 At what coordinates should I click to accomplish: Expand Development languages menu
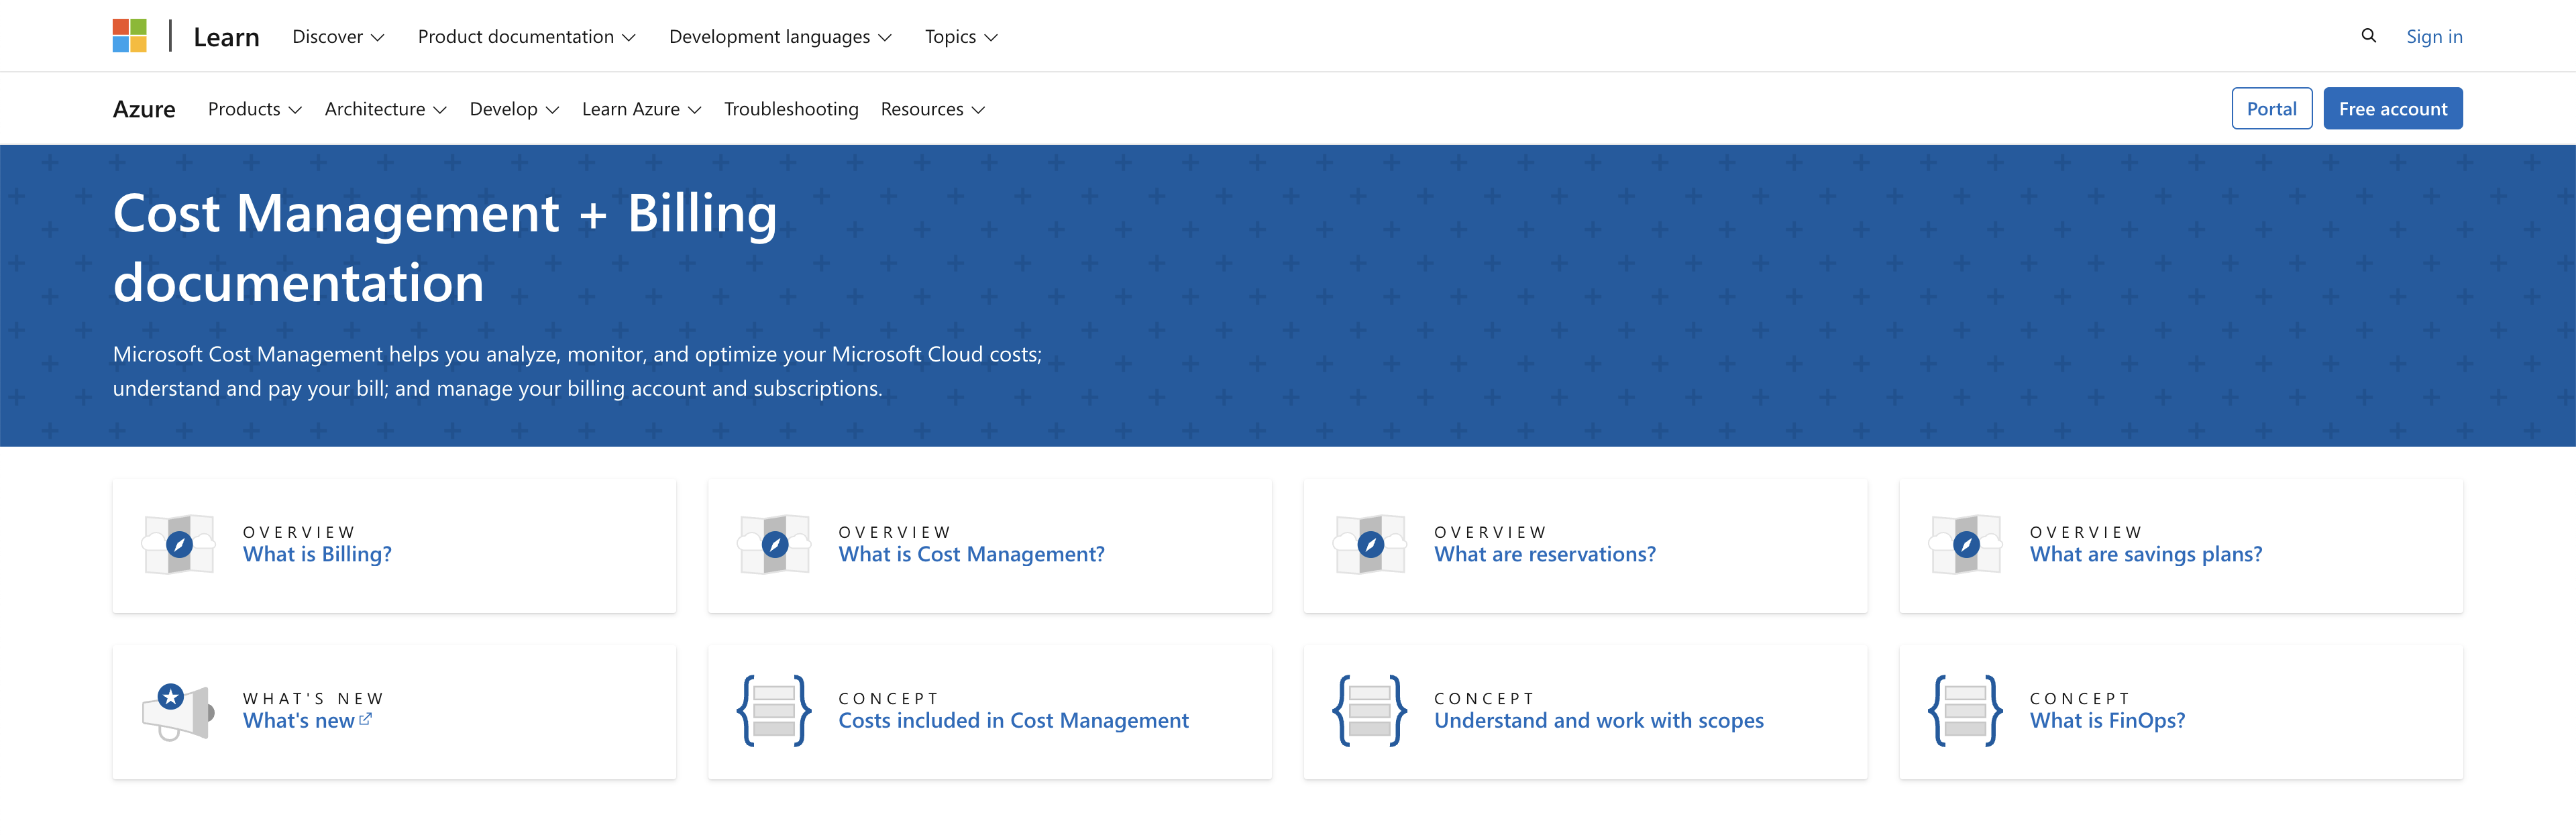point(779,37)
